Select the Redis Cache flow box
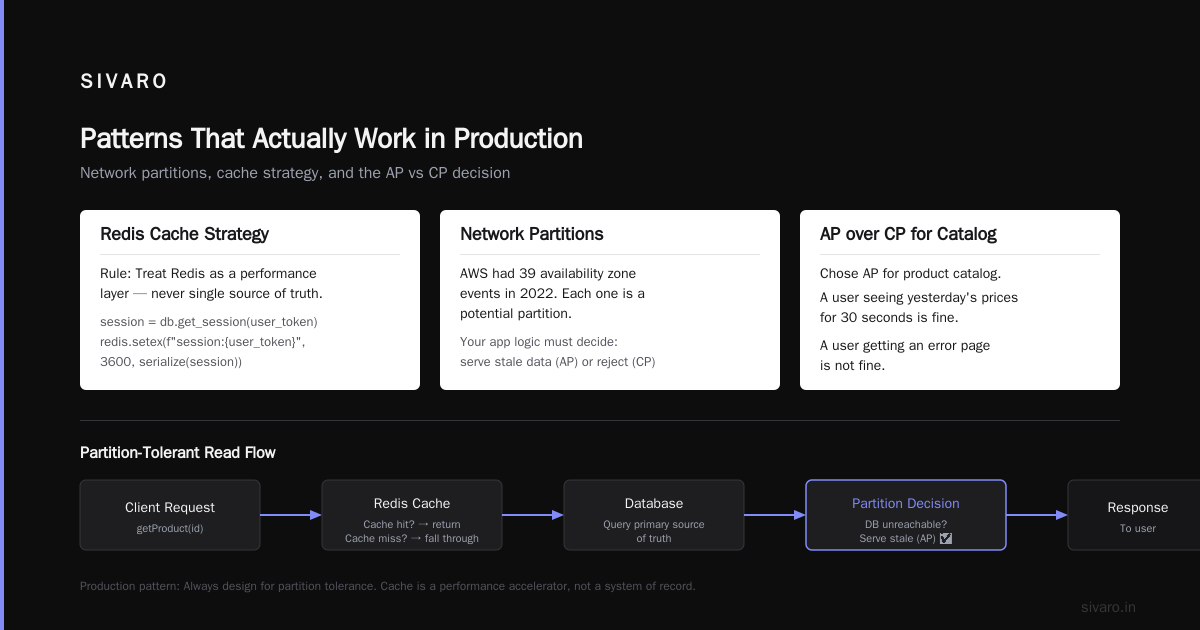This screenshot has width=1200, height=630. pyautogui.click(x=412, y=515)
